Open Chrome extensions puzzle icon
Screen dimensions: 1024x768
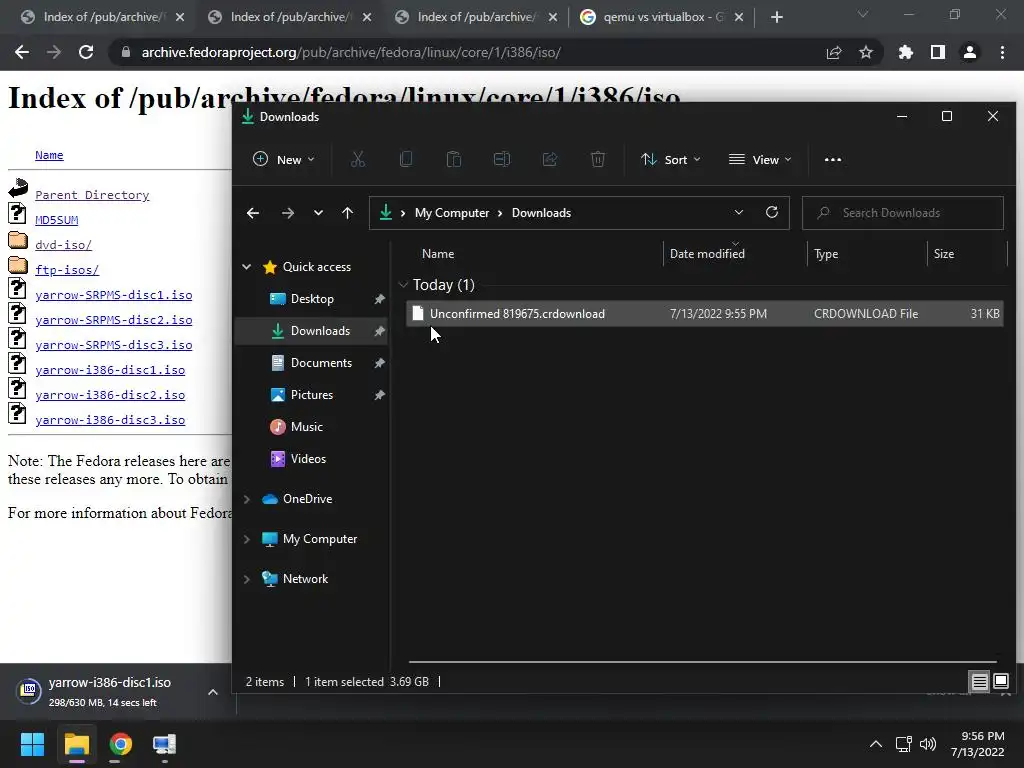[x=906, y=52]
